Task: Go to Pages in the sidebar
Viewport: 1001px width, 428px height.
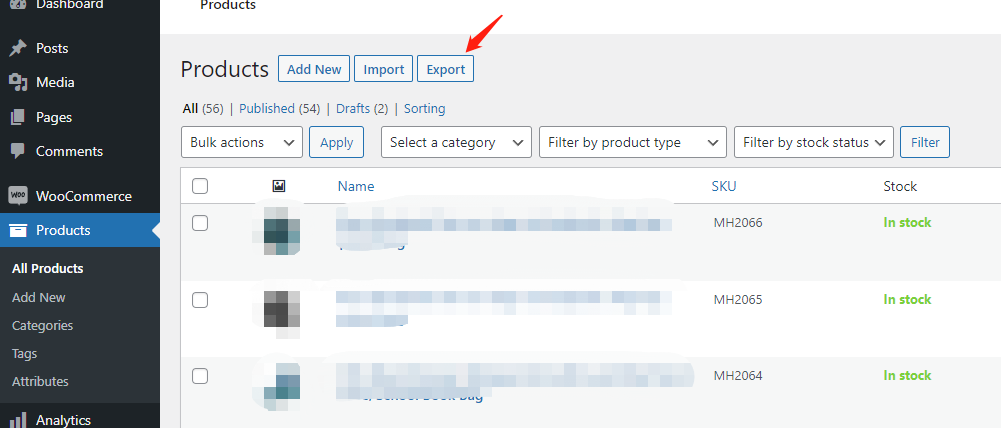Action: pyautogui.click(x=54, y=117)
